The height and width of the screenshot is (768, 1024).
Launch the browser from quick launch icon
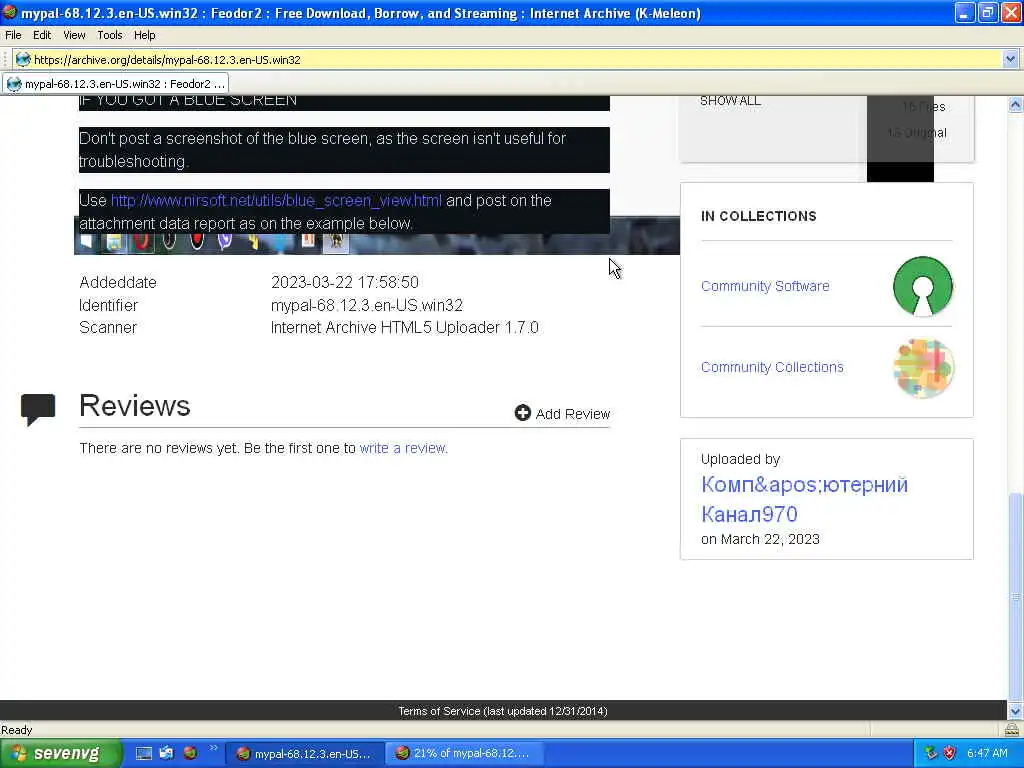click(x=190, y=753)
